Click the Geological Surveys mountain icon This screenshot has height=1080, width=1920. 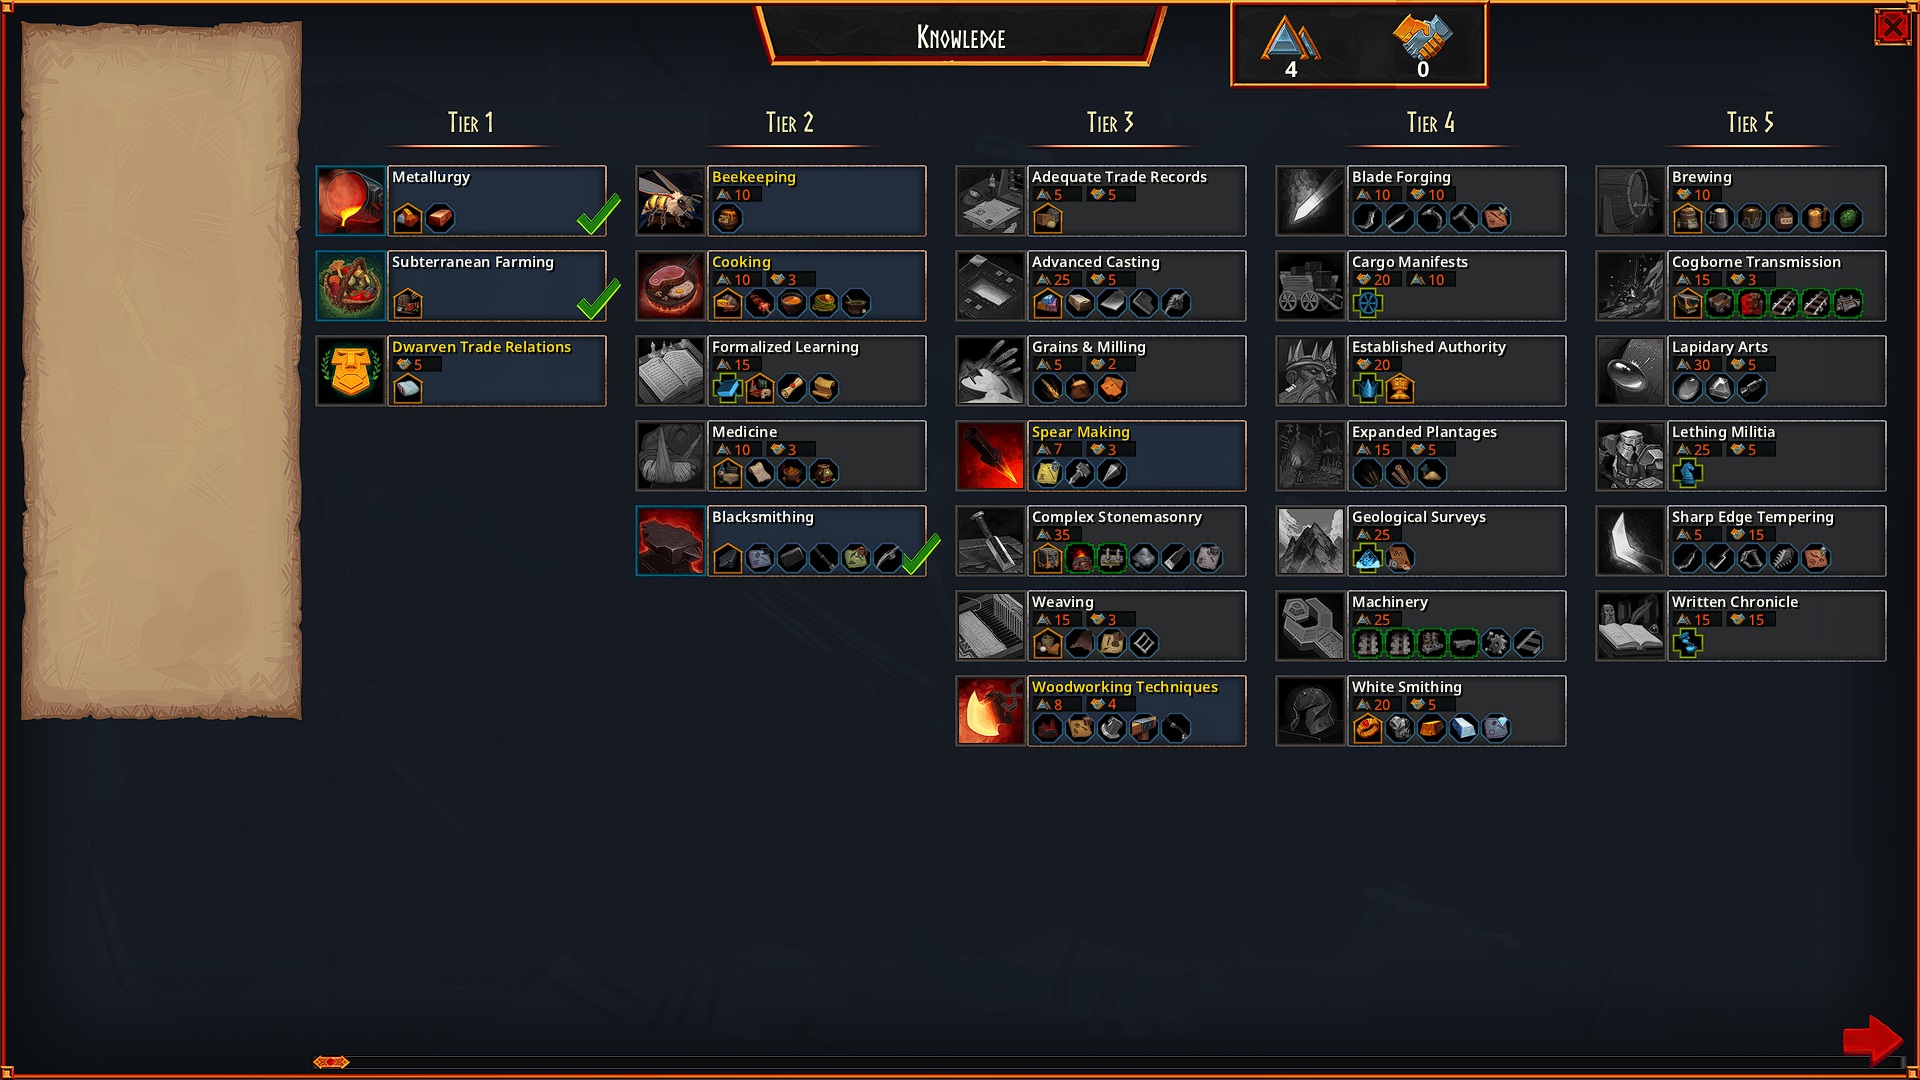click(x=1311, y=541)
